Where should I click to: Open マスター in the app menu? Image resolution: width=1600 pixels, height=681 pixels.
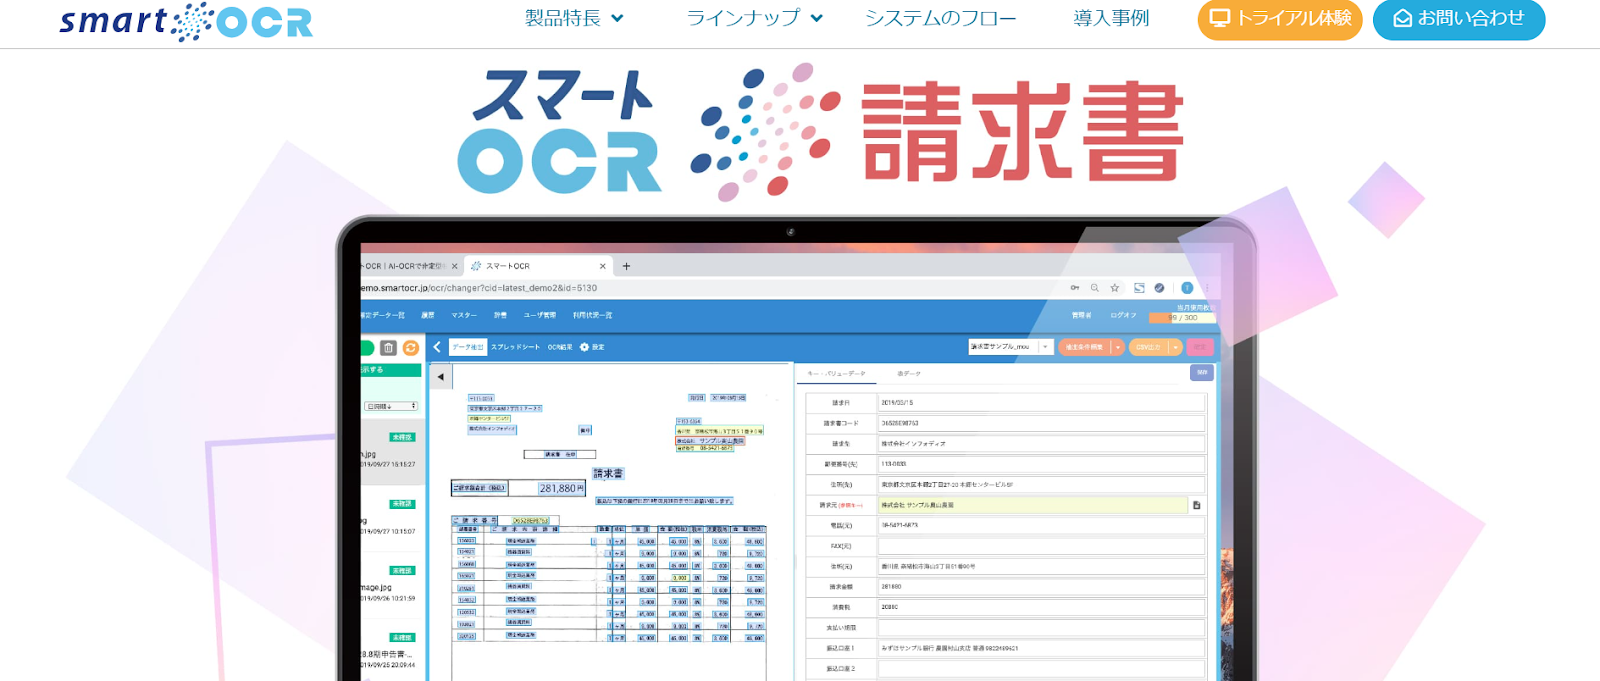[x=464, y=315]
